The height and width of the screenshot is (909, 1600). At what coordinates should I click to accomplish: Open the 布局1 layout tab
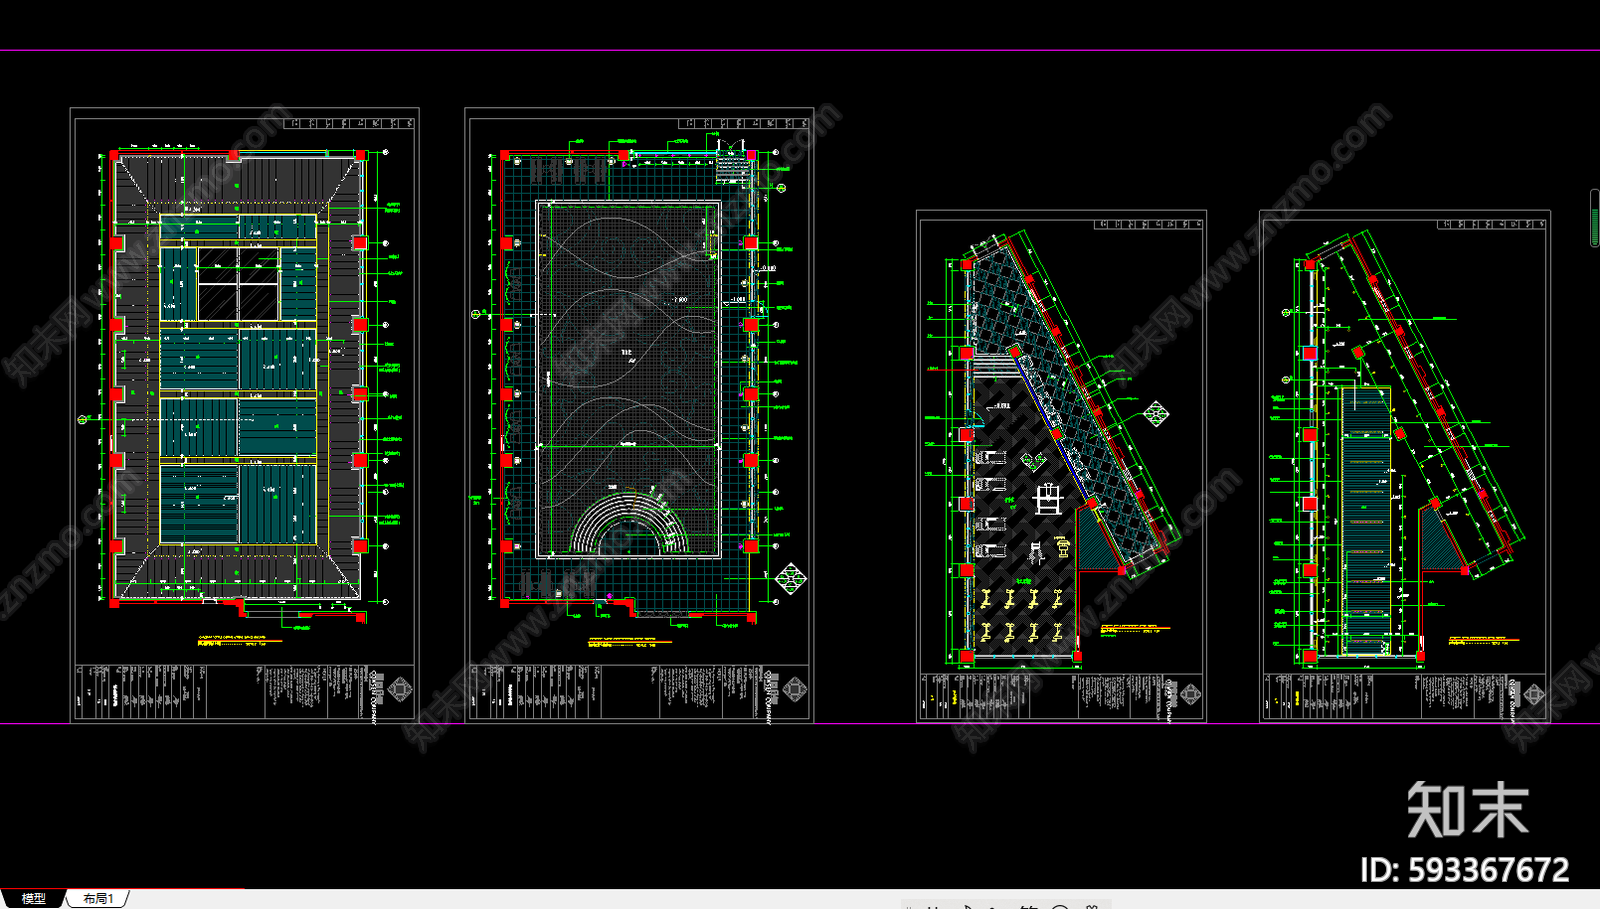tap(98, 899)
